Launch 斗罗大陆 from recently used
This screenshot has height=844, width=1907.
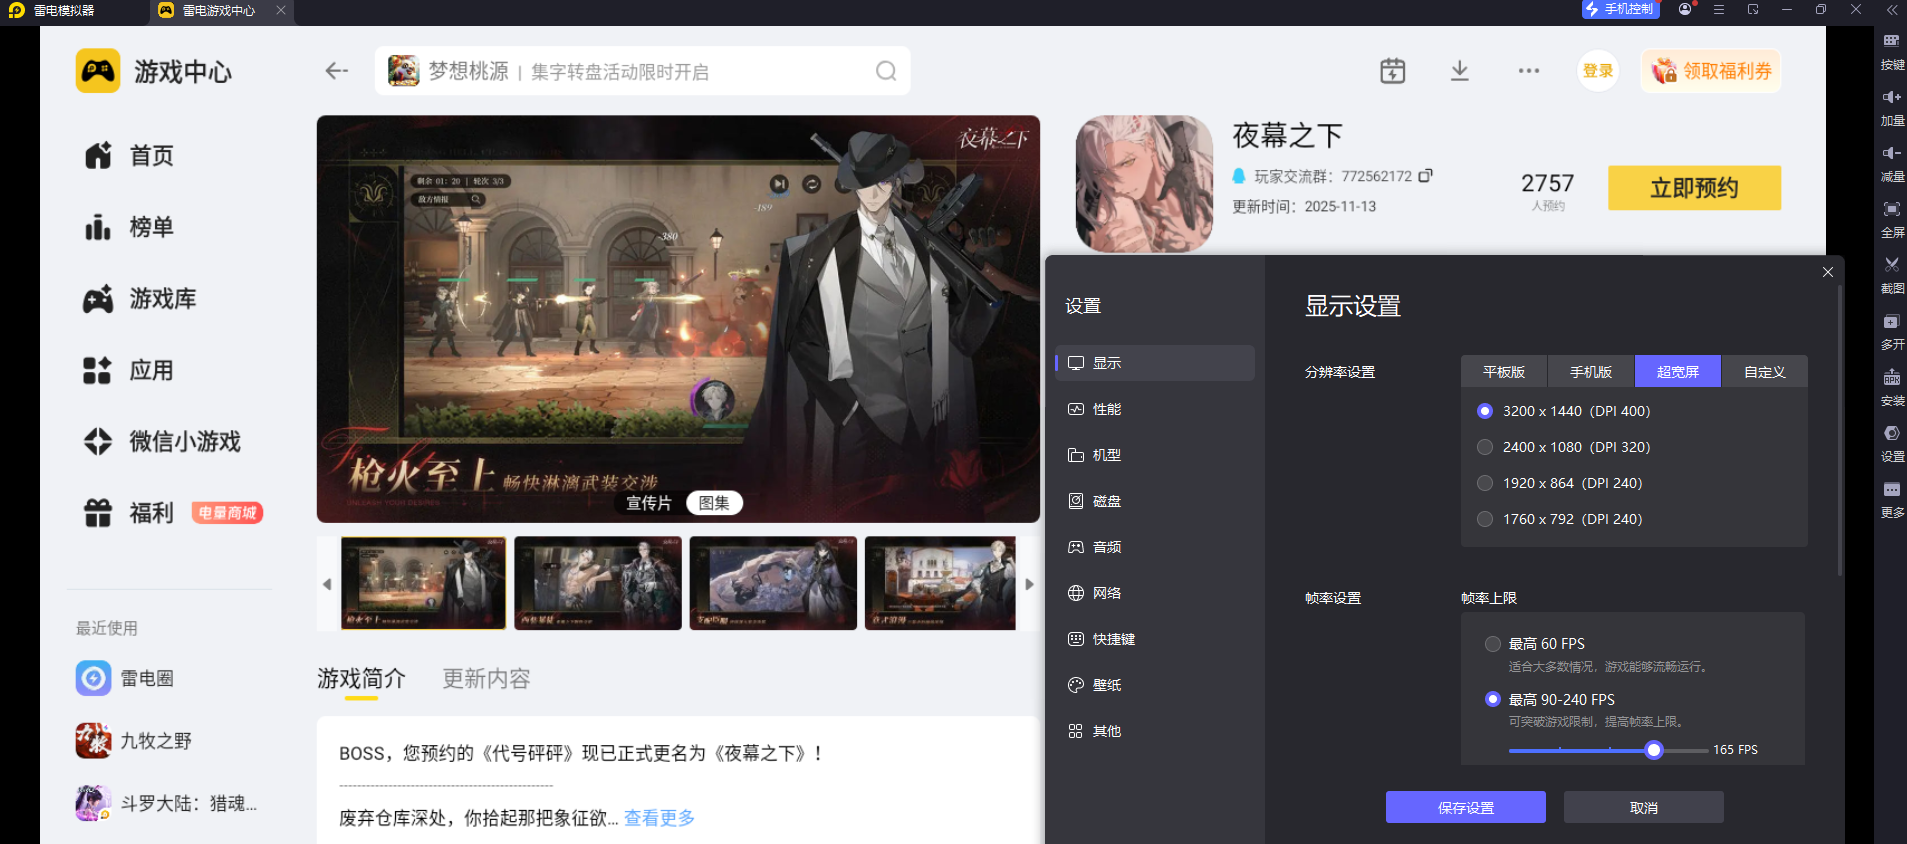[x=166, y=803]
